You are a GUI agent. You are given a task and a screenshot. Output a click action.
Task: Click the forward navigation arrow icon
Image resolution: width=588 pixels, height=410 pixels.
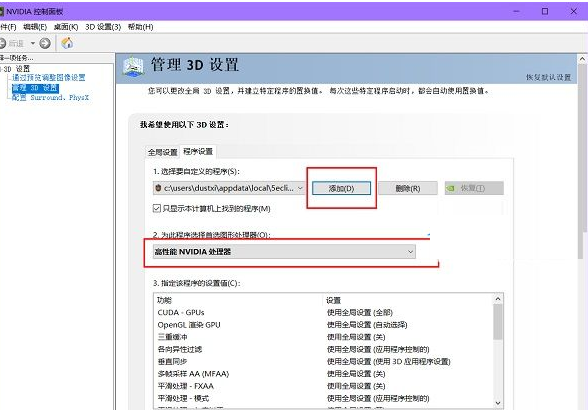[45, 44]
